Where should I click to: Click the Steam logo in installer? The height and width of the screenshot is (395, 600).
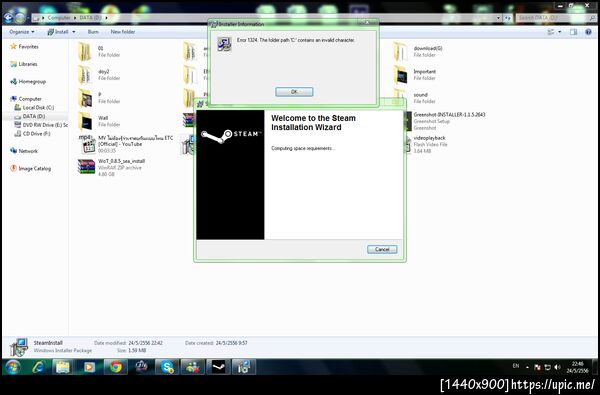[x=230, y=135]
